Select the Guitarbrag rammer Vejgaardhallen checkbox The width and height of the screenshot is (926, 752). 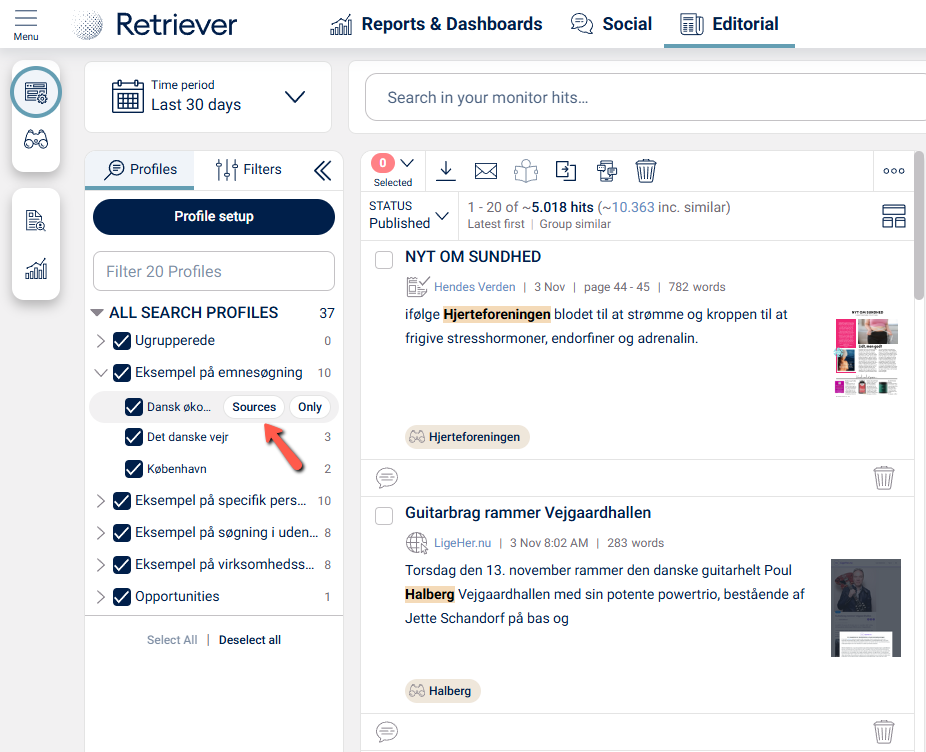point(384,516)
